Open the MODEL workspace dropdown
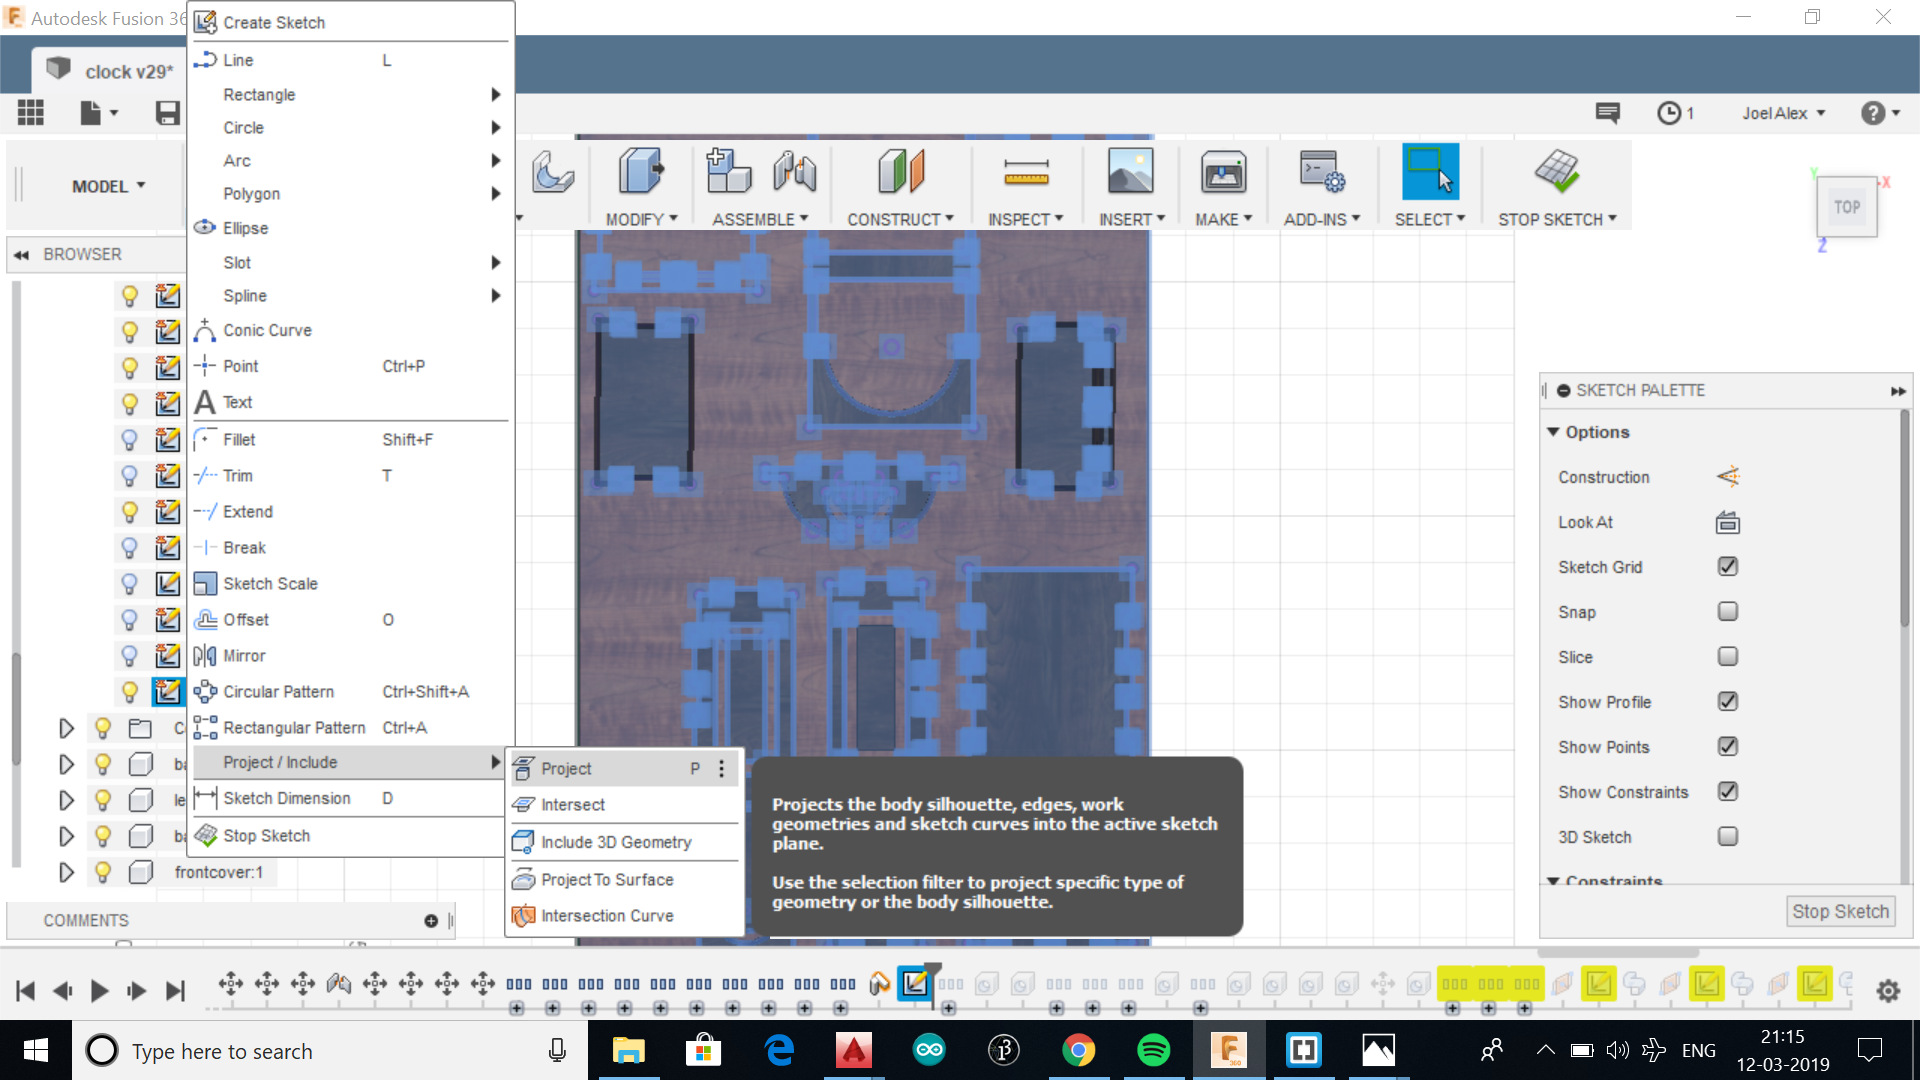This screenshot has width=1920, height=1080. [x=108, y=186]
